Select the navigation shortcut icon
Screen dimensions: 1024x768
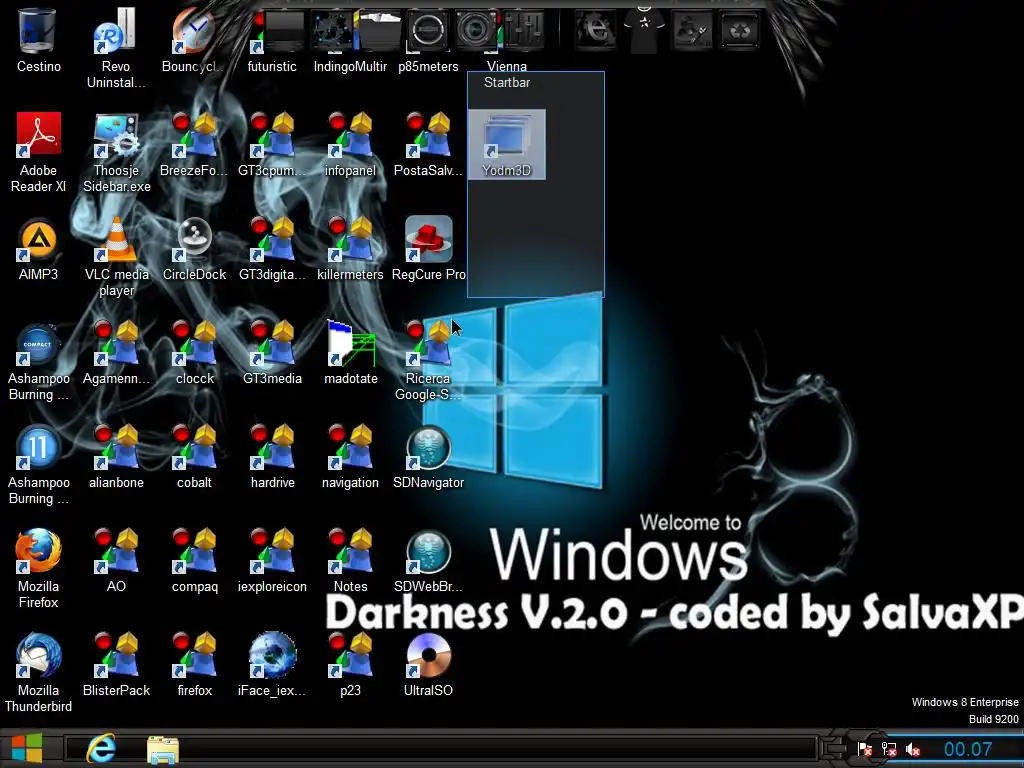tap(350, 447)
